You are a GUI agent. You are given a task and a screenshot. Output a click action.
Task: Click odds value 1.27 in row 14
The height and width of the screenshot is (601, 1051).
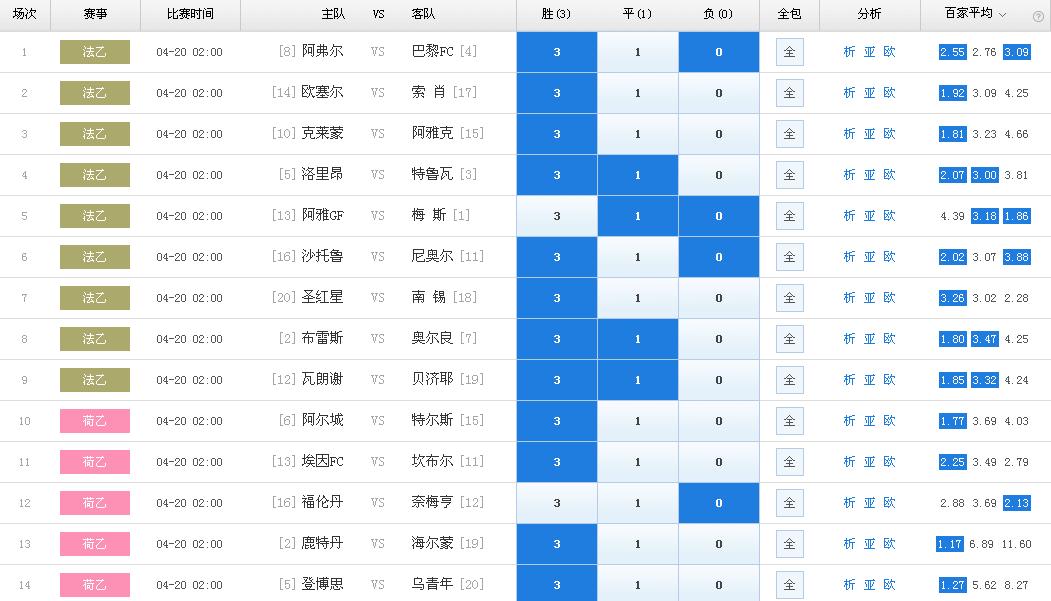(952, 585)
